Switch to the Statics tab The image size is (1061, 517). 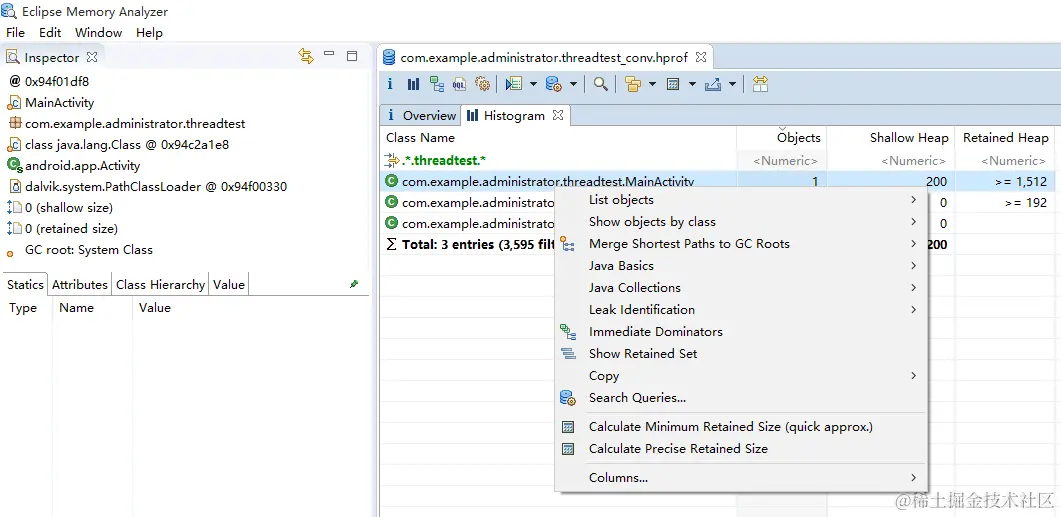click(x=25, y=284)
